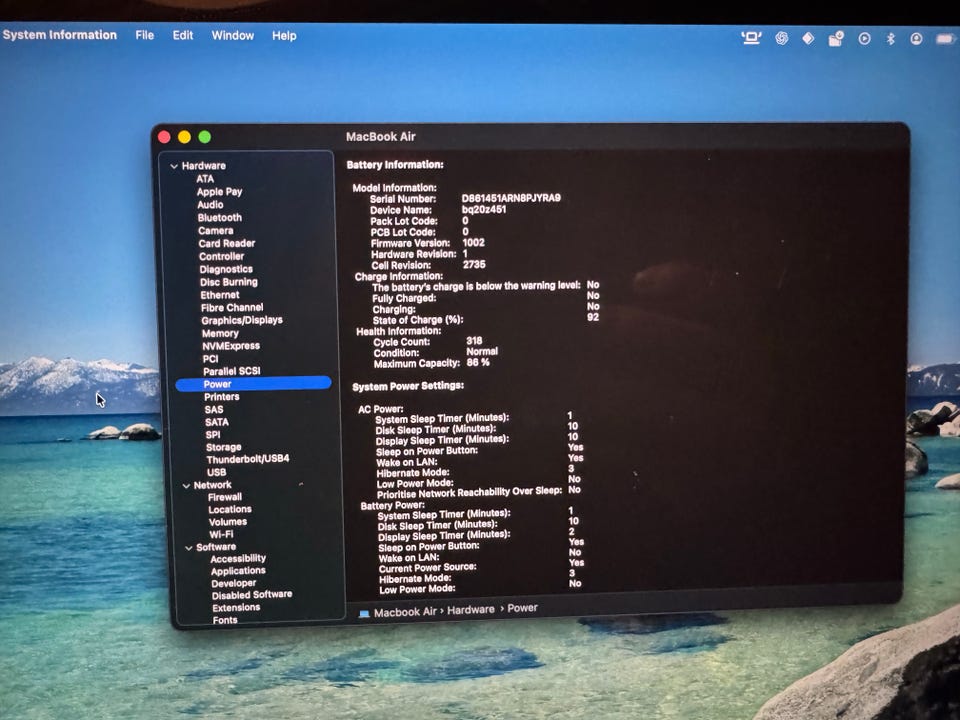Click the user account menu bar icon

(x=916, y=39)
